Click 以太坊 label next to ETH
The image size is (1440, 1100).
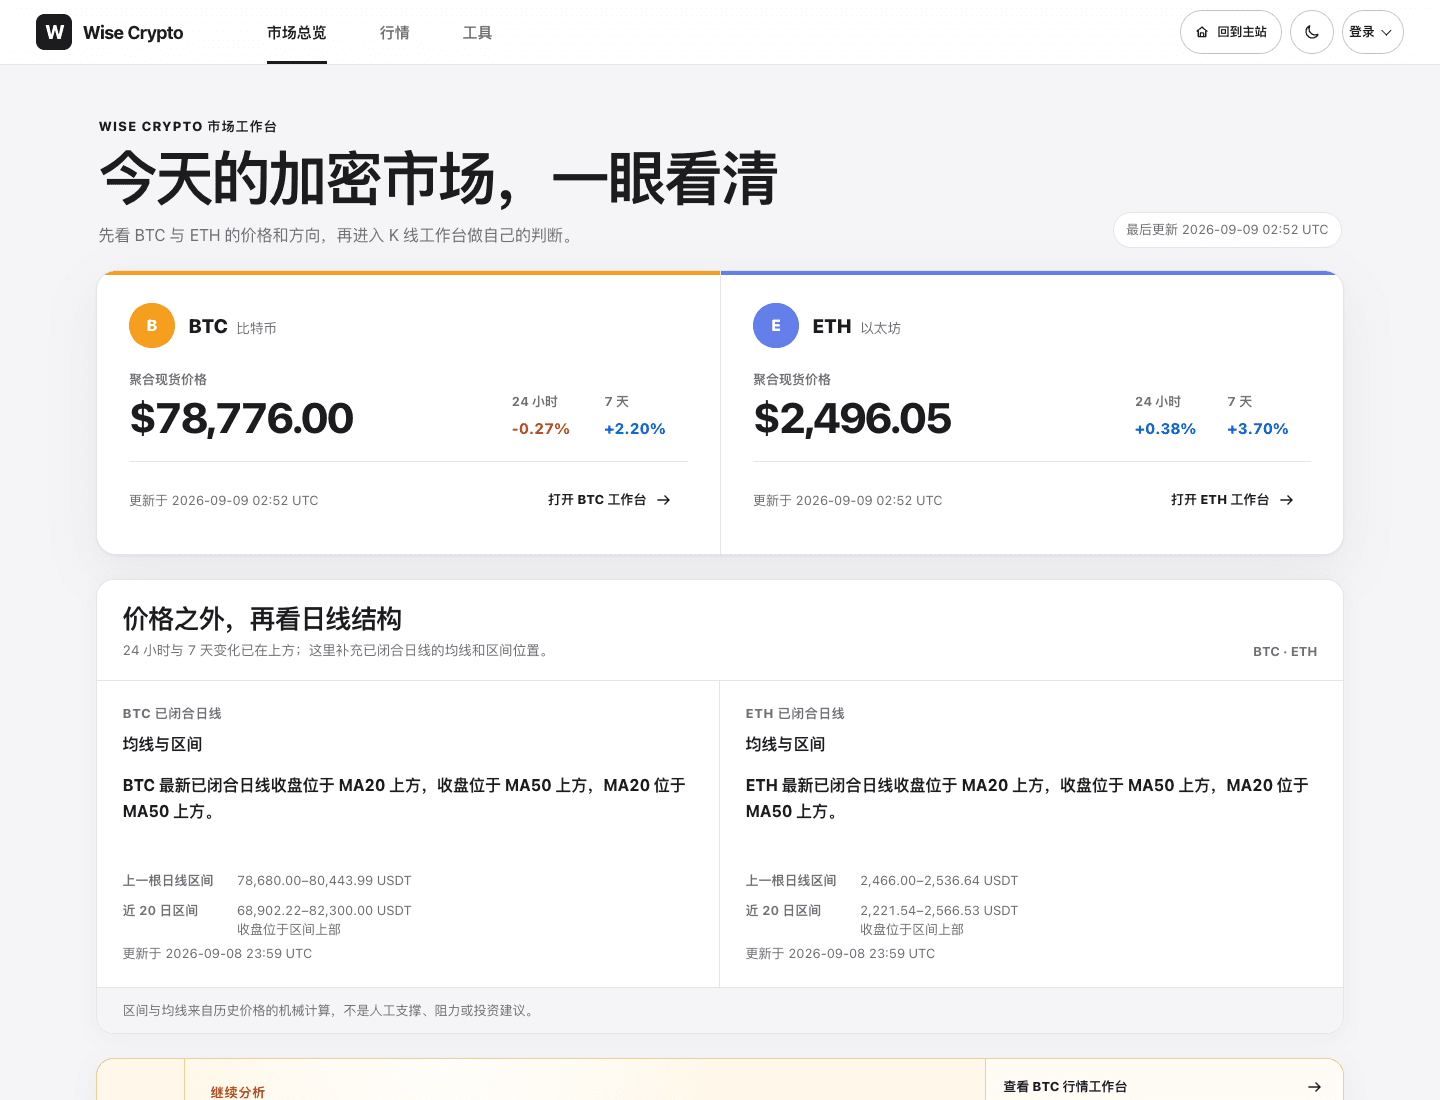pos(881,328)
